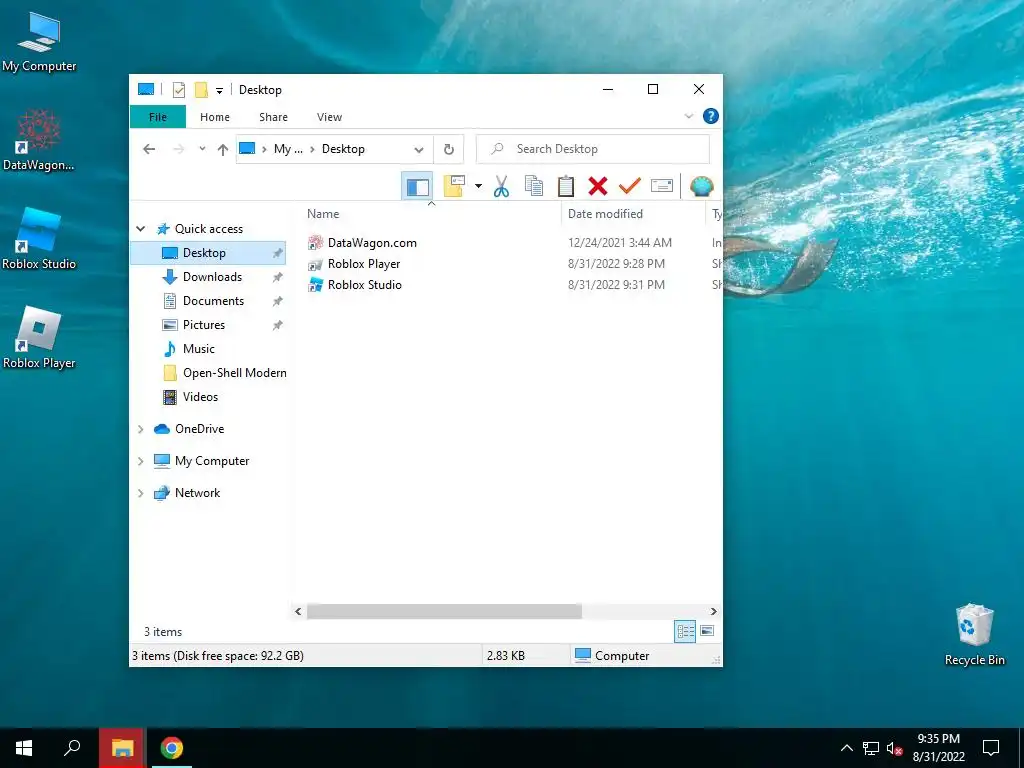Switch to Details view layout
1024x768 pixels.
tap(685, 632)
